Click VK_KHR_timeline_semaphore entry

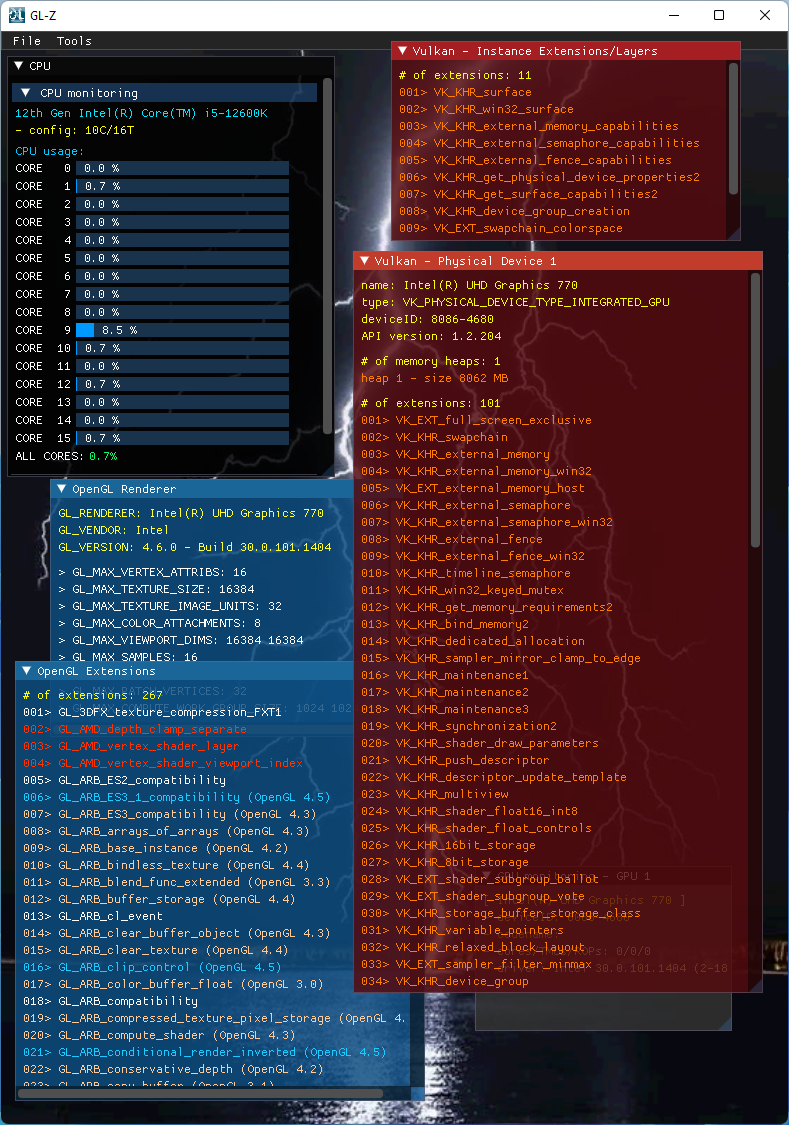pyautogui.click(x=466, y=573)
